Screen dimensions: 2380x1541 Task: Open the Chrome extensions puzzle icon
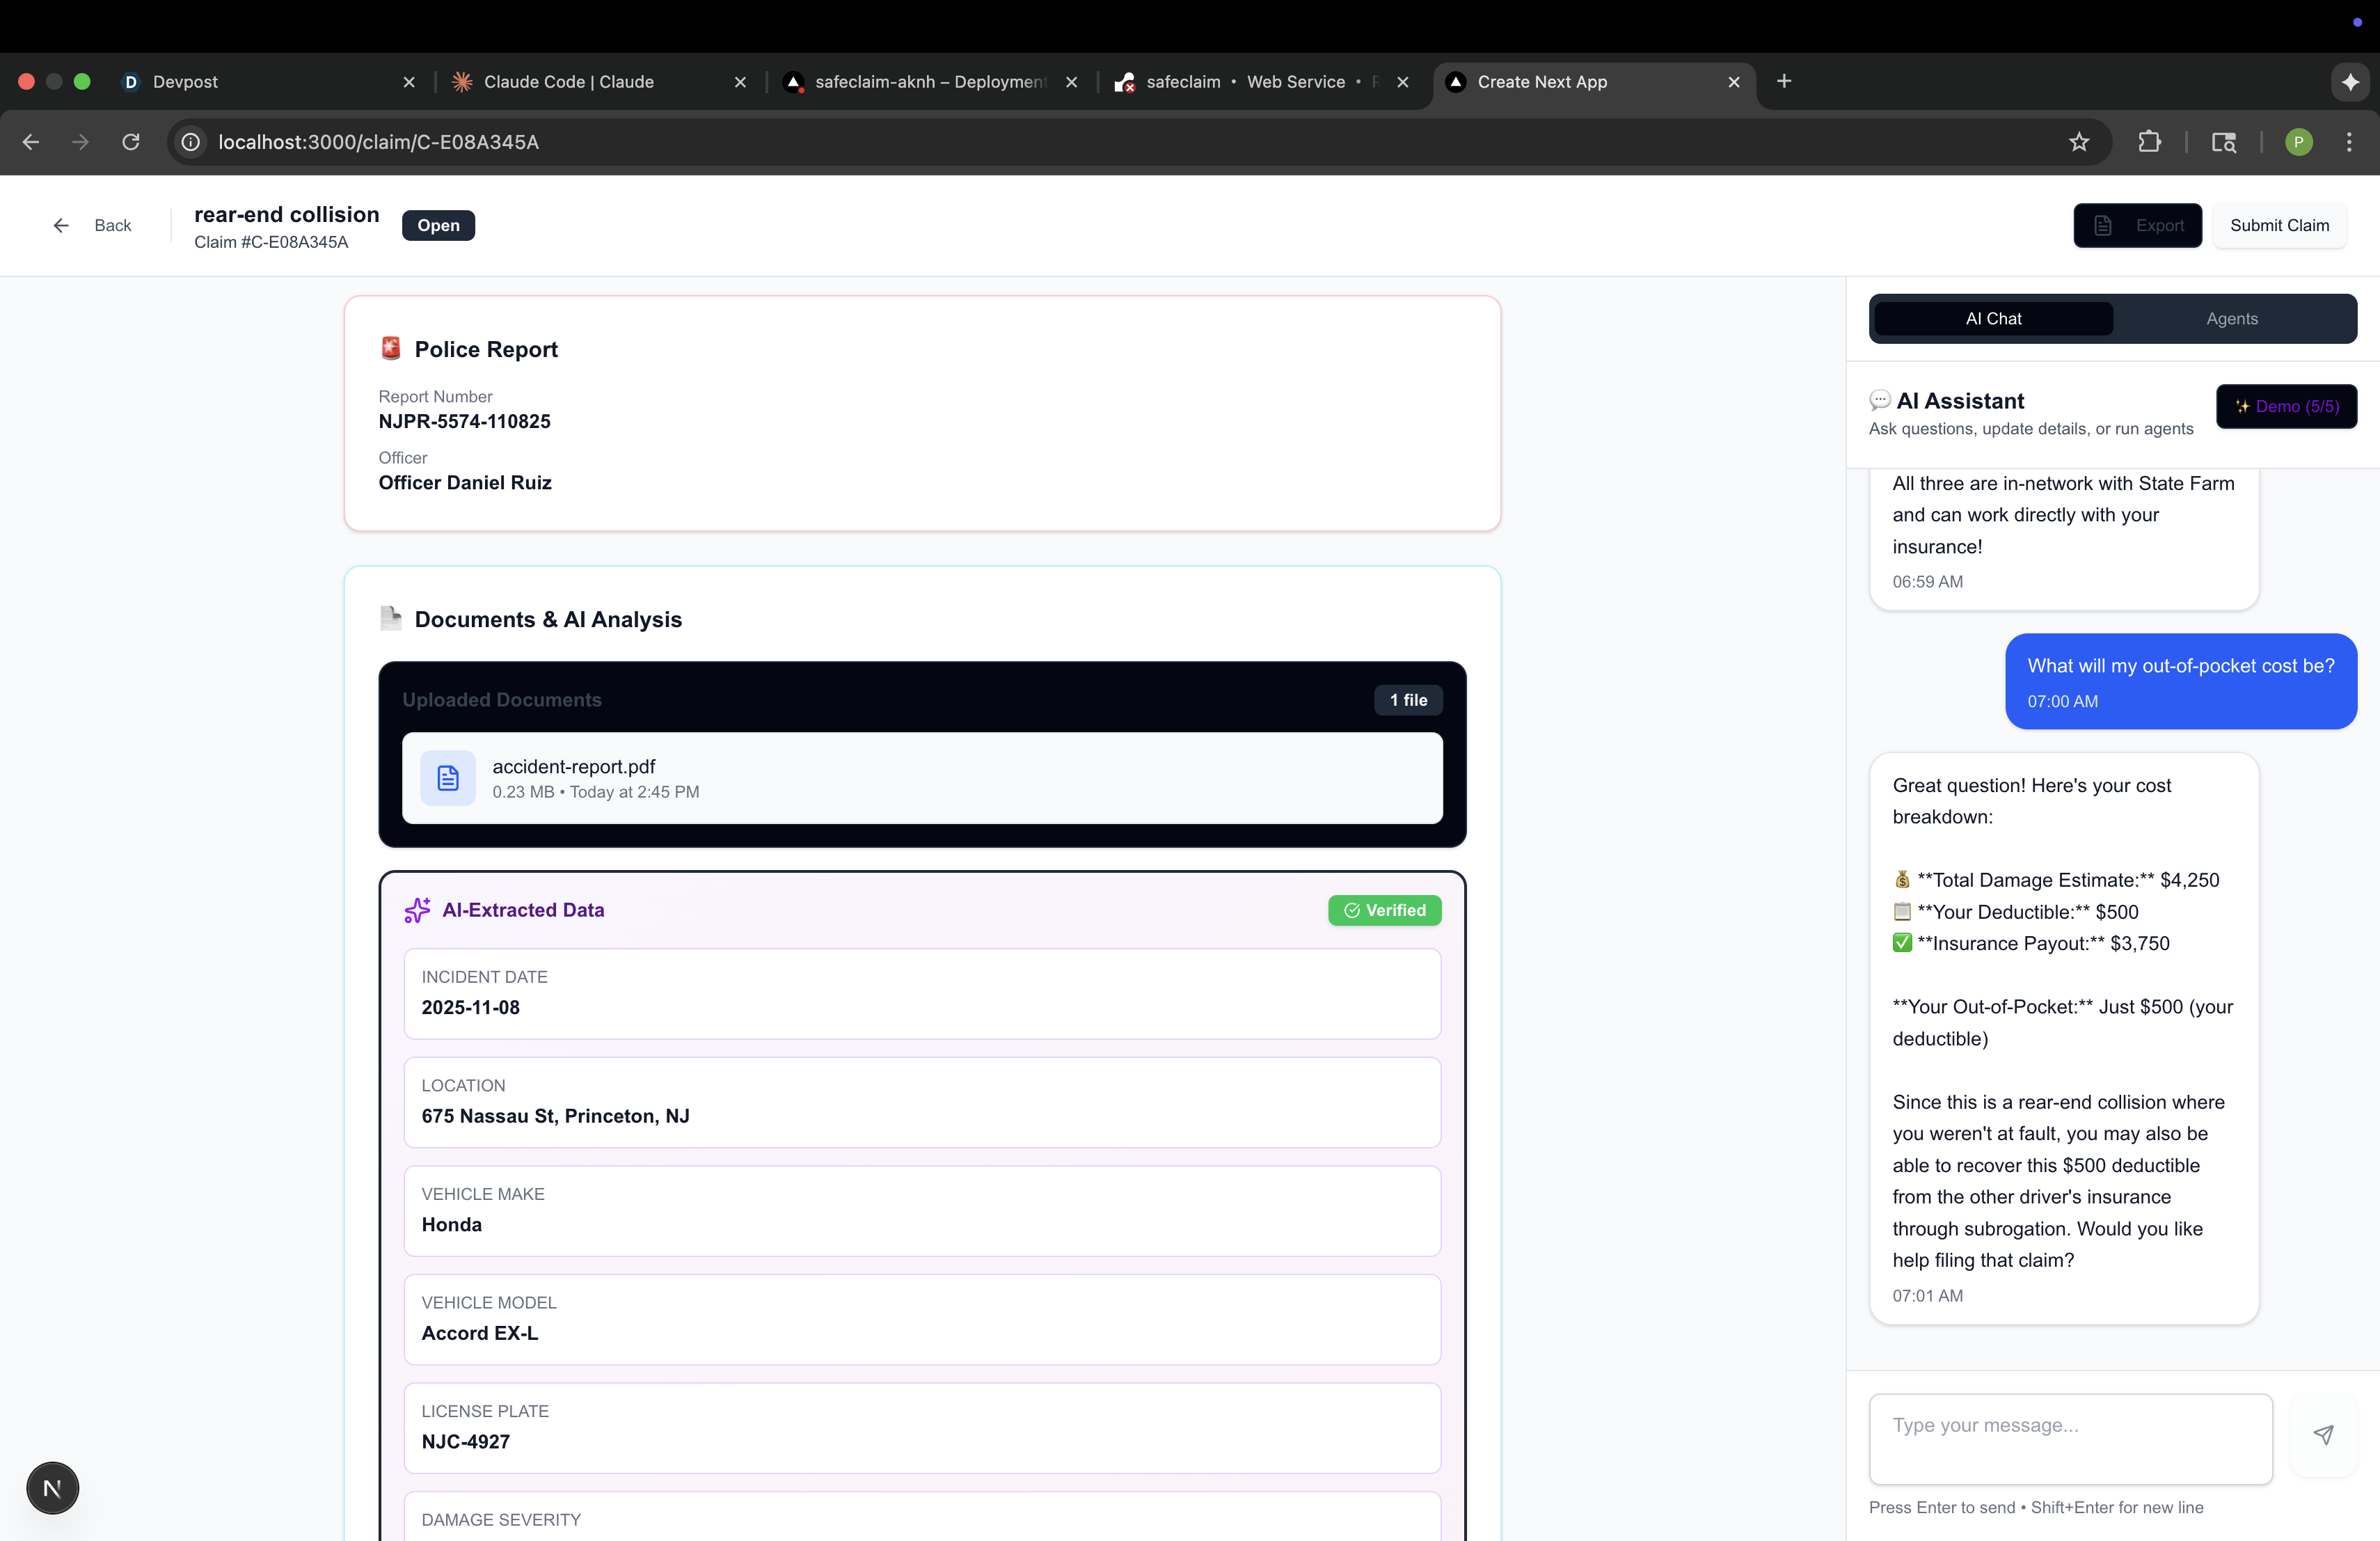click(2149, 142)
